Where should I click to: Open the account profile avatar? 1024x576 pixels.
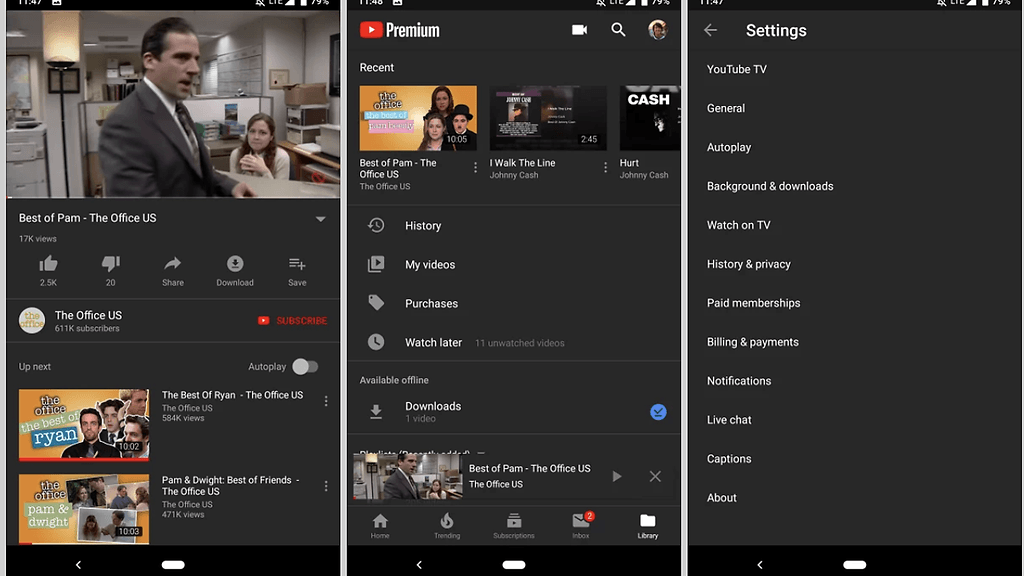657,30
